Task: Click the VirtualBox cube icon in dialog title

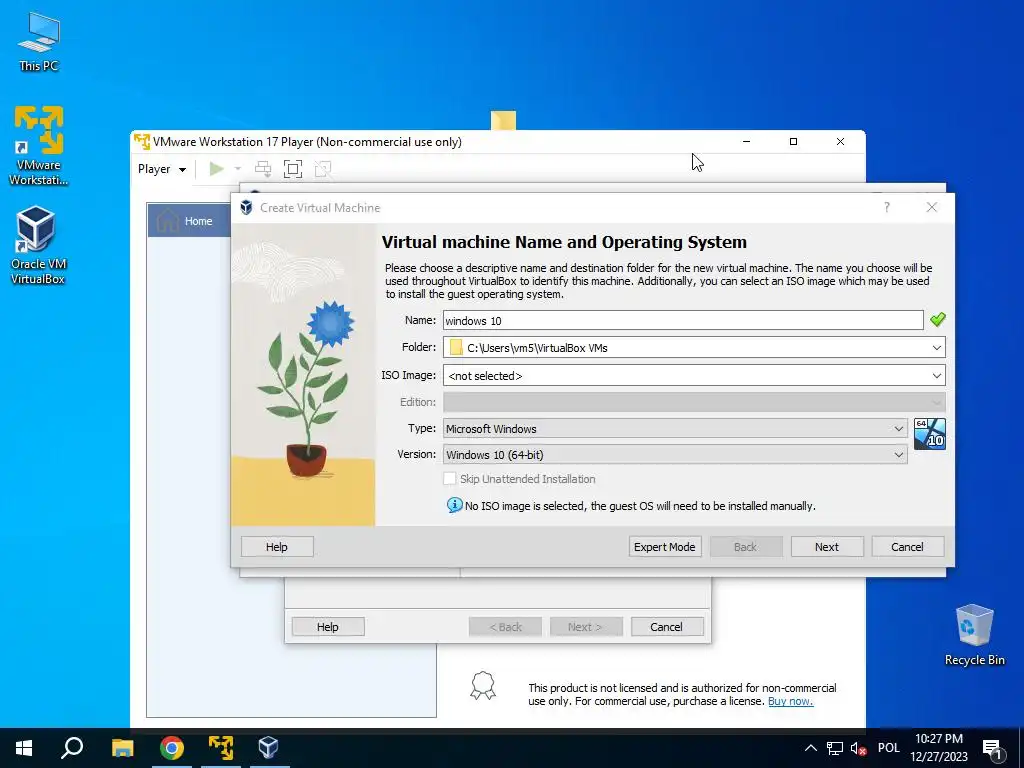Action: coord(246,208)
